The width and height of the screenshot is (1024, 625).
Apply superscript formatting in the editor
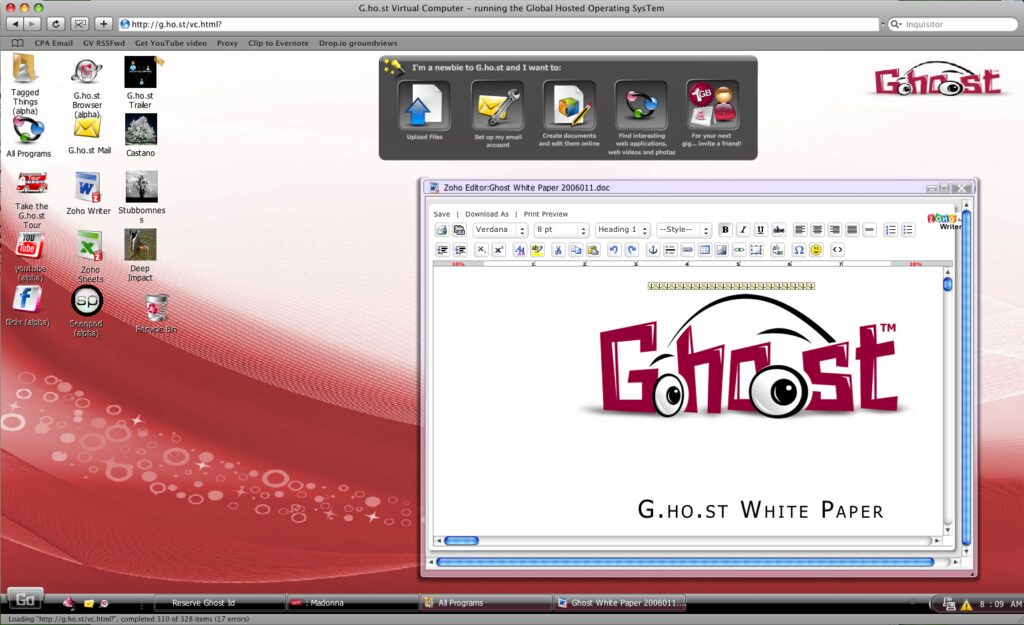click(499, 249)
